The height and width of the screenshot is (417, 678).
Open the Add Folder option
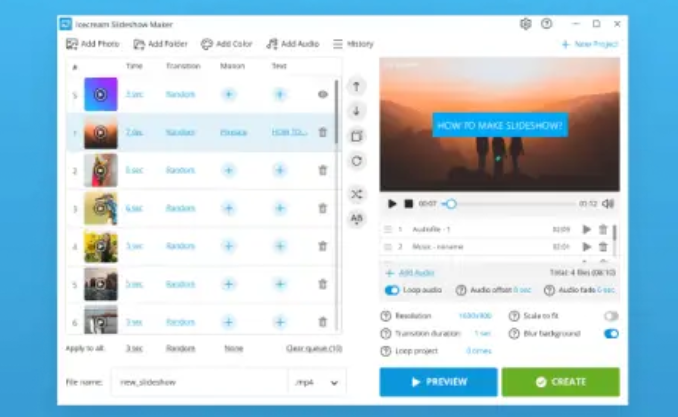pos(160,44)
